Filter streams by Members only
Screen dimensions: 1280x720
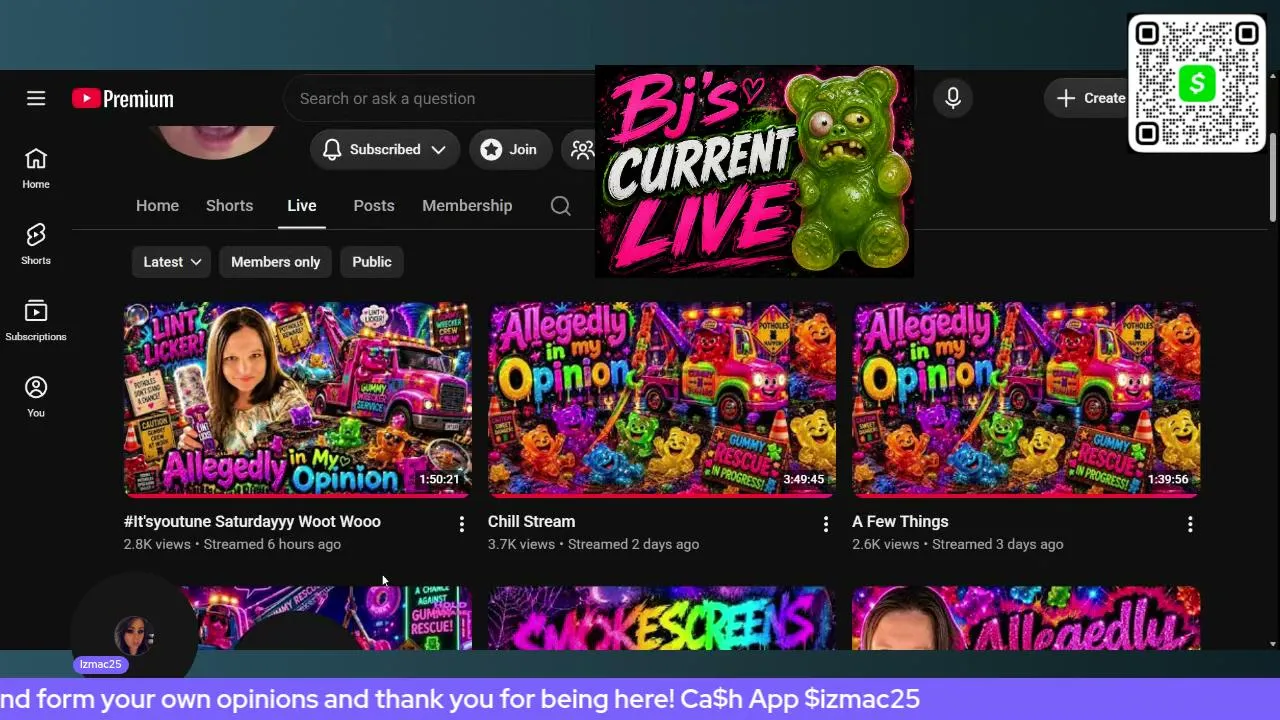click(x=275, y=262)
